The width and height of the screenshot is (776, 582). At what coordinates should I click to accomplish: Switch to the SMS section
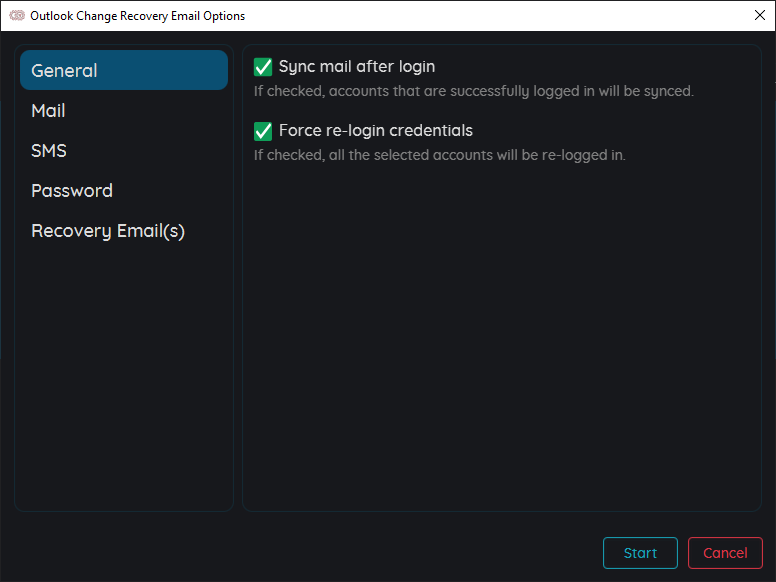pyautogui.click(x=124, y=150)
